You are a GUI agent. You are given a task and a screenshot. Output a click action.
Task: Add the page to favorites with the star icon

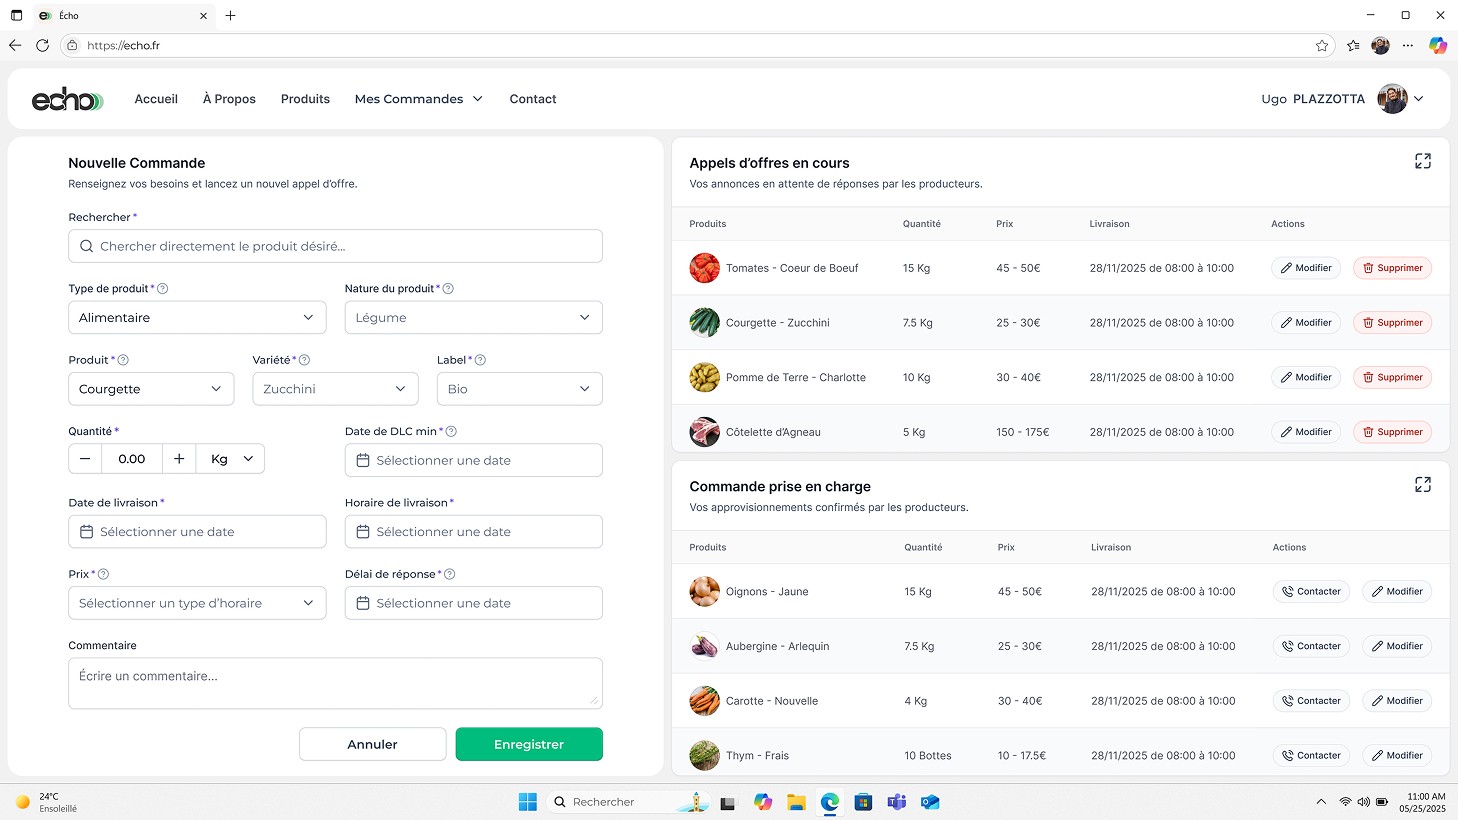click(x=1322, y=45)
